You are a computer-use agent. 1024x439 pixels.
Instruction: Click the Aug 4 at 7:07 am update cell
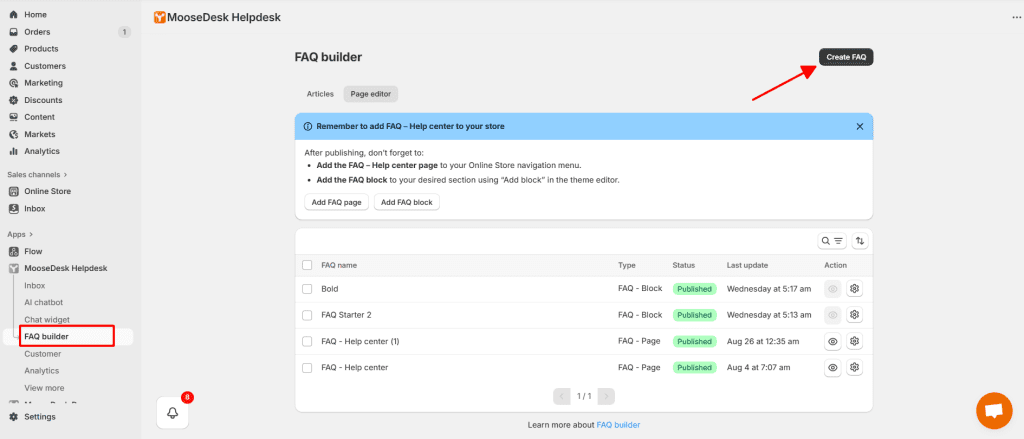(758, 367)
